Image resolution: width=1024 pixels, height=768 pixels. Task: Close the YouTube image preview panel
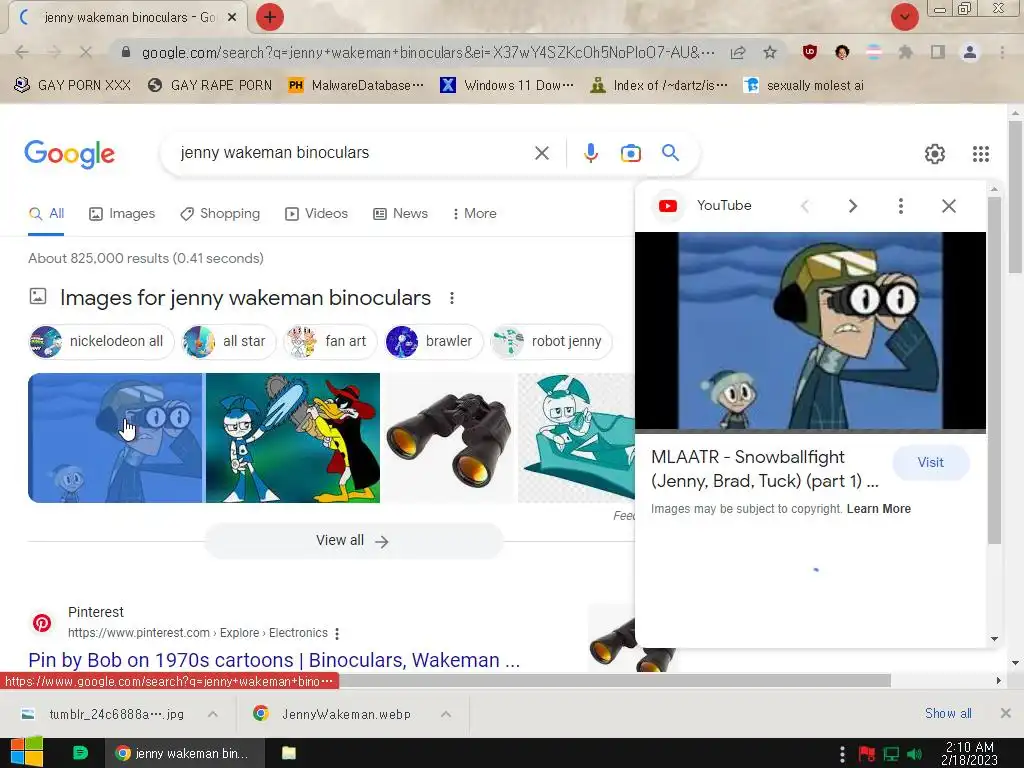[x=949, y=206]
